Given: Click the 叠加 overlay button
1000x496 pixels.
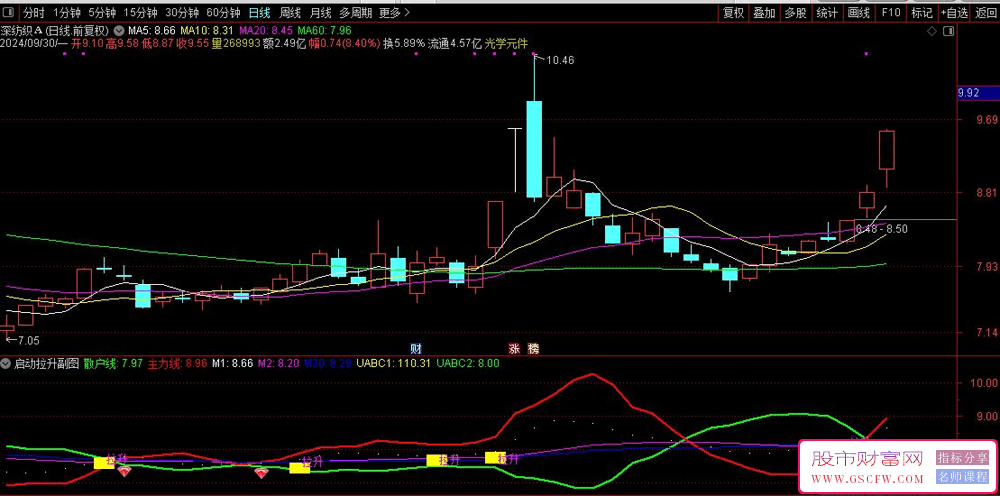Looking at the screenshot, I should click(764, 12).
